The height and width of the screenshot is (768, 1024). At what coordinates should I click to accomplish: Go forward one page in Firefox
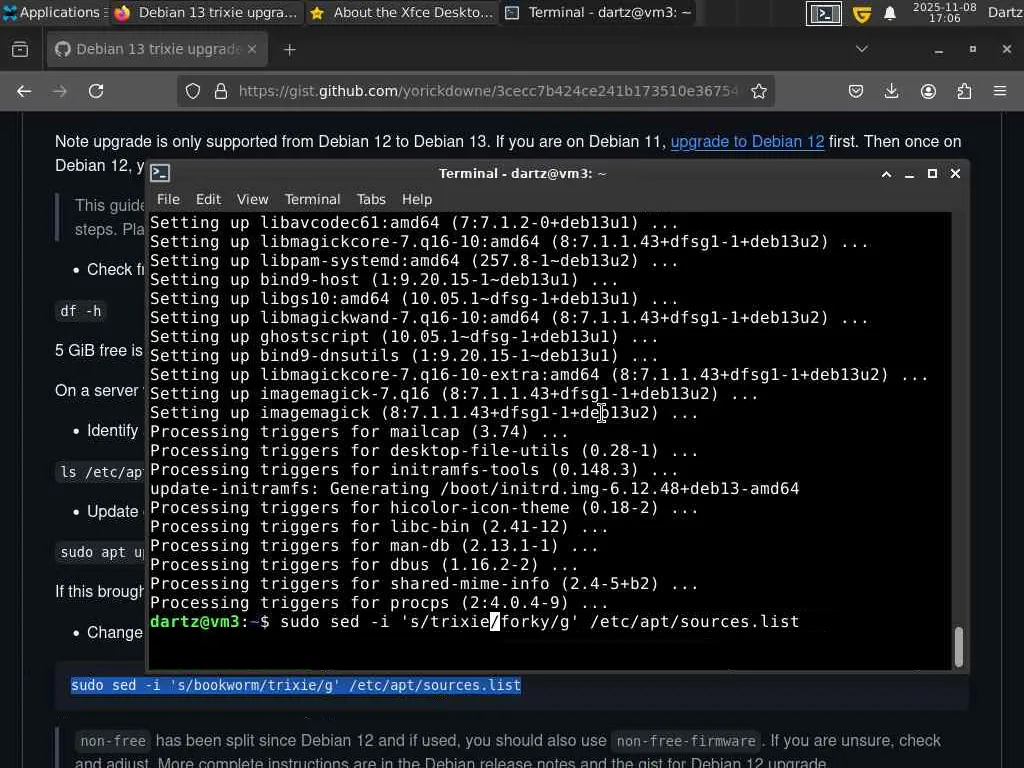click(60, 91)
